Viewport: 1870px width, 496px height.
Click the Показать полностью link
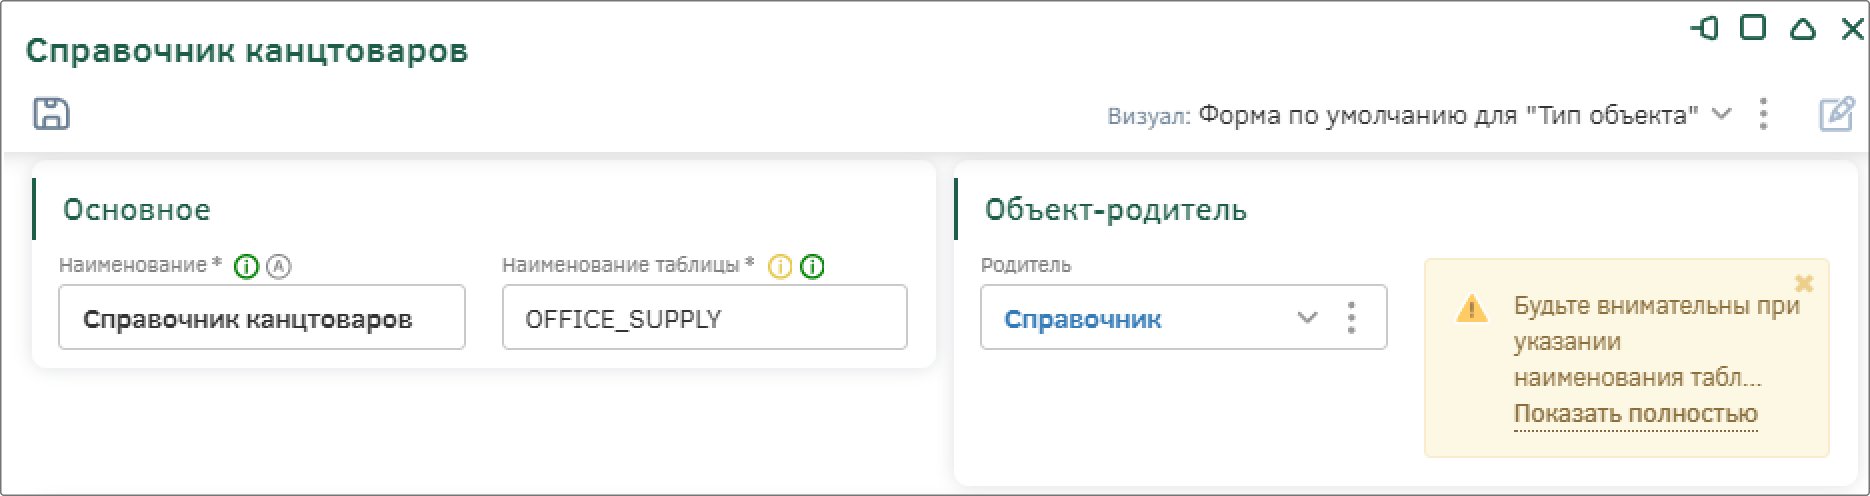1636,414
